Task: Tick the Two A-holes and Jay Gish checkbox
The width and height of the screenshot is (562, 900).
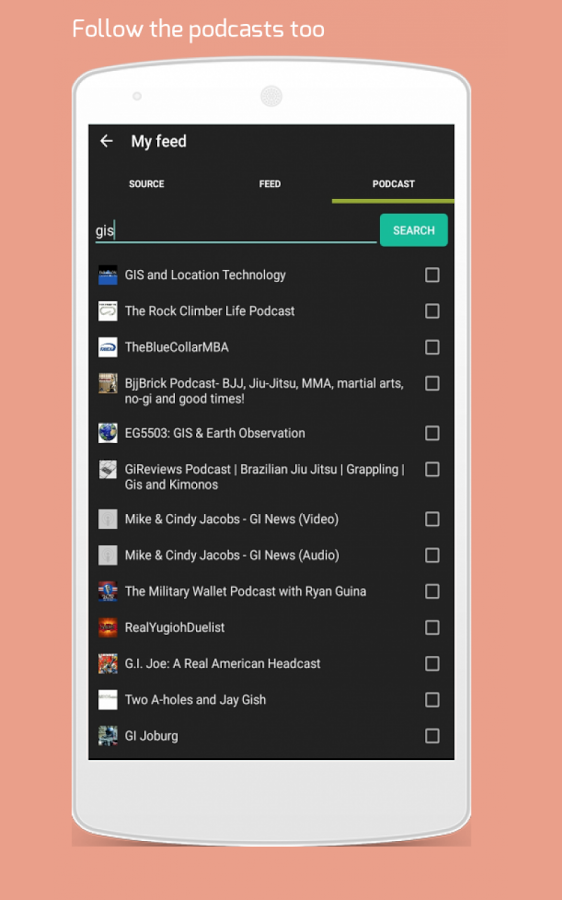Action: coord(432,700)
